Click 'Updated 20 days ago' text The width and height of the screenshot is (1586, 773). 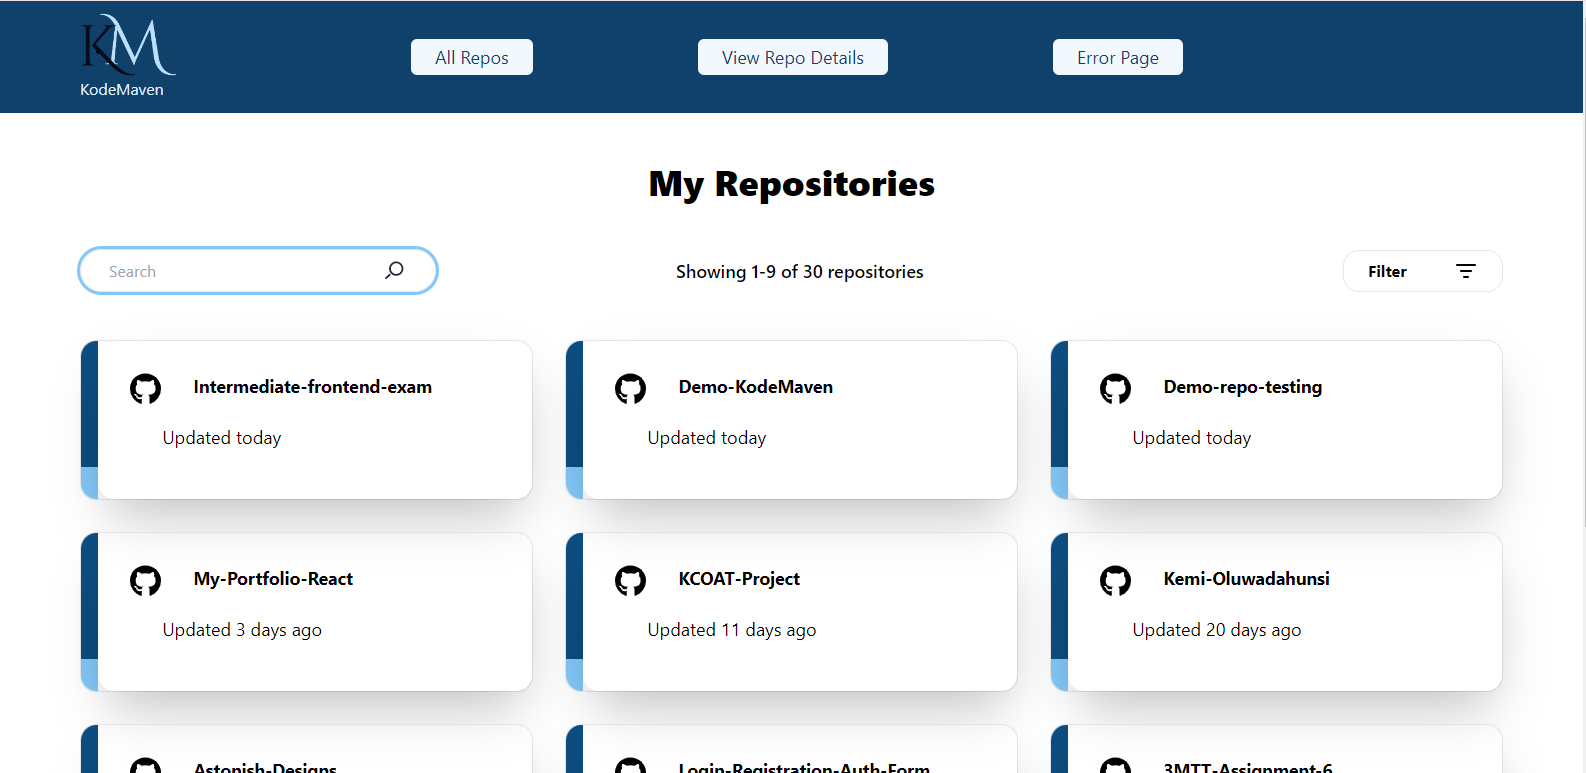point(1217,630)
